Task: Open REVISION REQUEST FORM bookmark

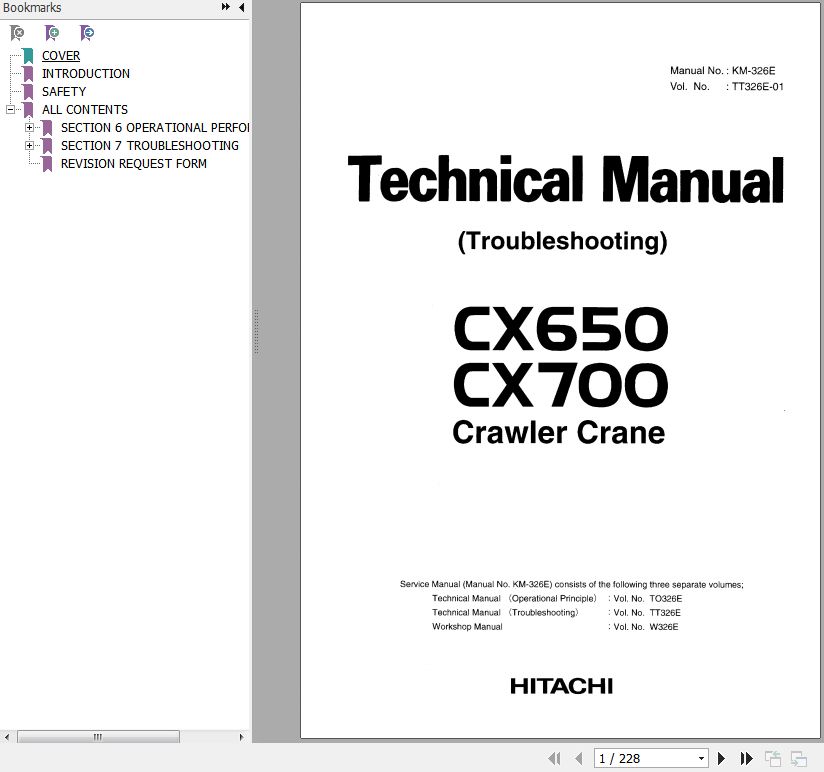Action: [133, 163]
